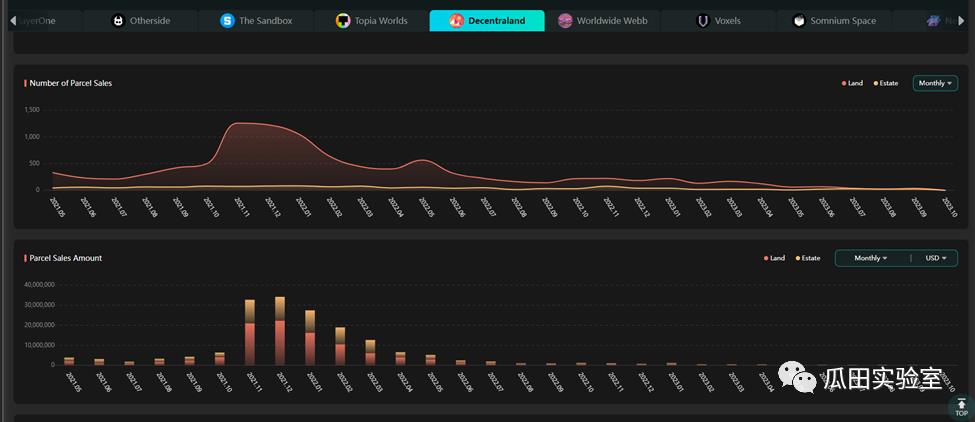Click the Topia Worlds logo icon
975x422 pixels.
(x=343, y=21)
